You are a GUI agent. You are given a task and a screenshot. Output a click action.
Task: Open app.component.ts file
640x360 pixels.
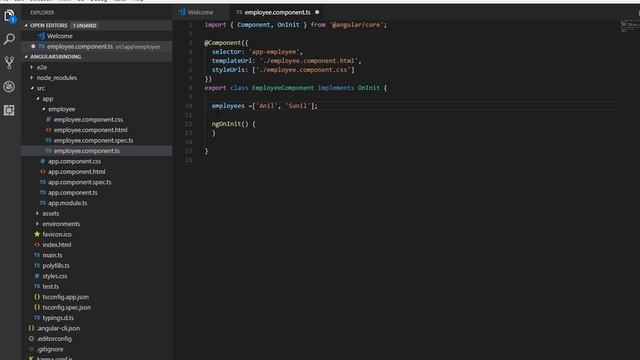[x=97, y=193]
